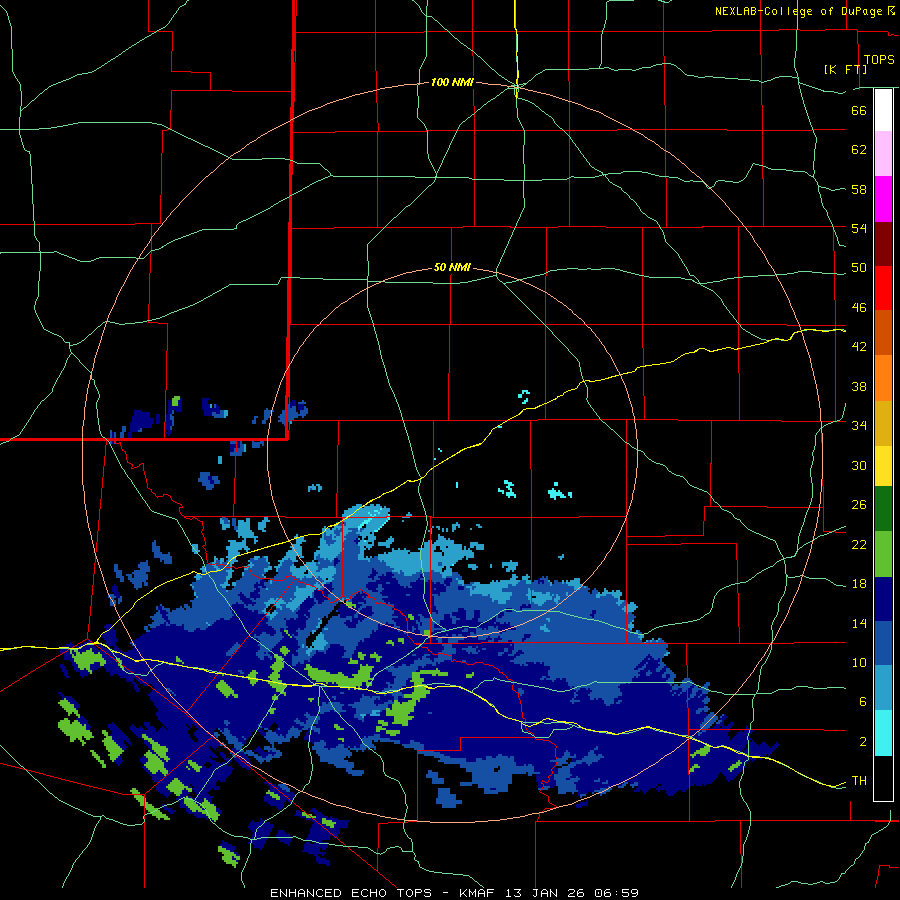Click the legend value 38
This screenshot has width=900, height=900.
pos(859,386)
